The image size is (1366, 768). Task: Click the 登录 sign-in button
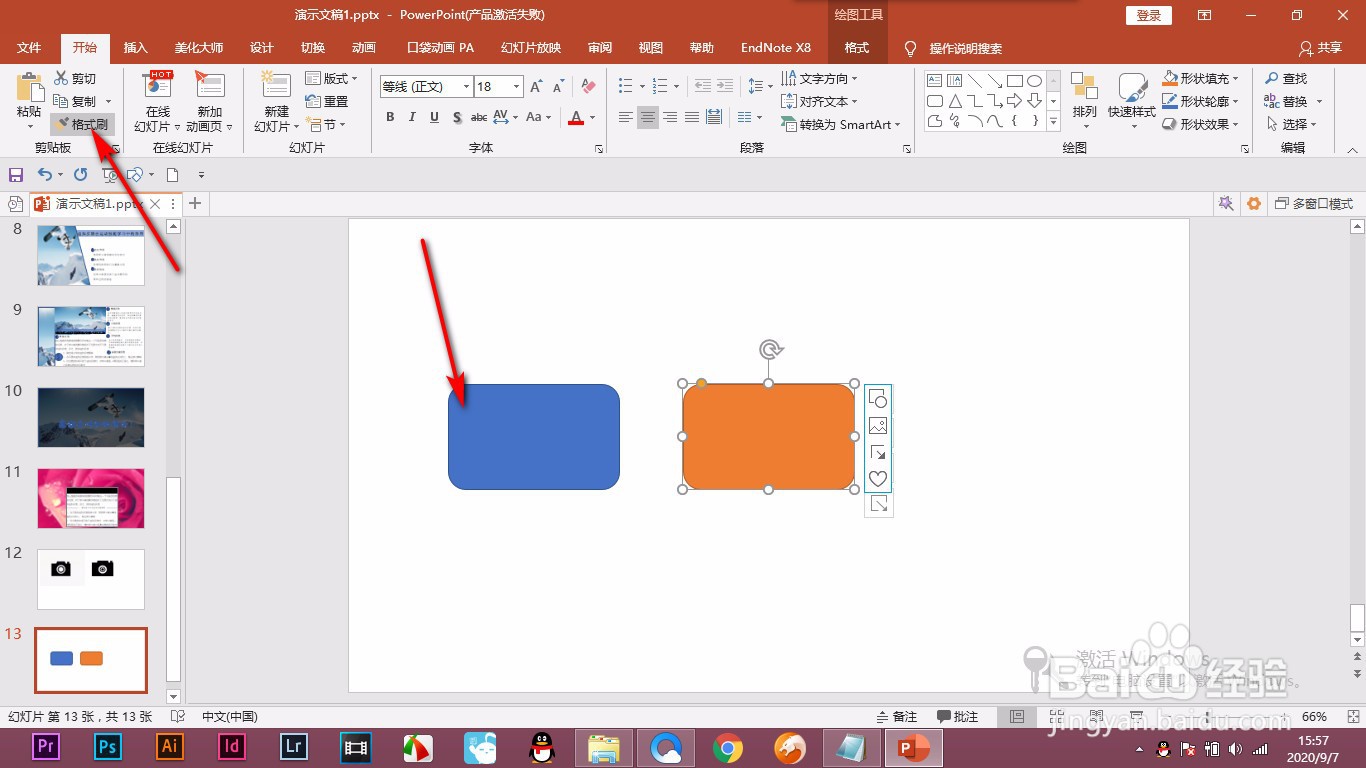(1149, 15)
